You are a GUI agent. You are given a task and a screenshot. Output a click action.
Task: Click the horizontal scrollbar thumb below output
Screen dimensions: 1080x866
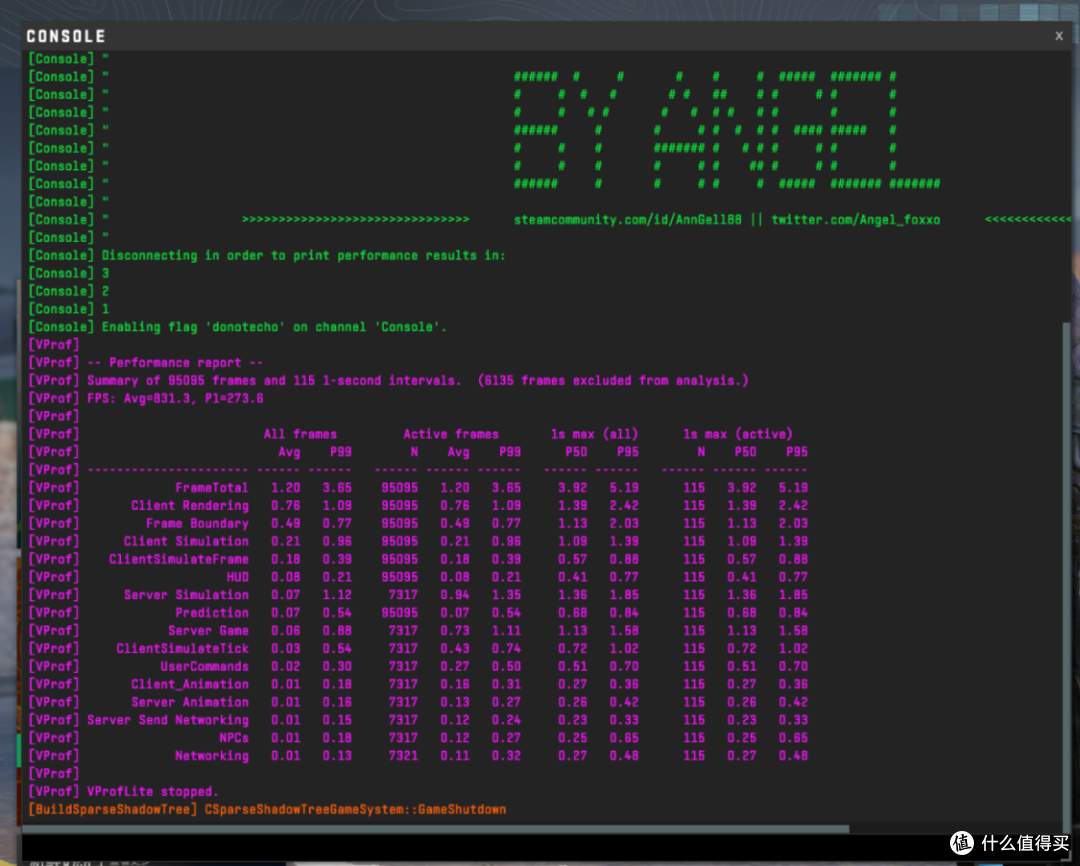point(436,829)
